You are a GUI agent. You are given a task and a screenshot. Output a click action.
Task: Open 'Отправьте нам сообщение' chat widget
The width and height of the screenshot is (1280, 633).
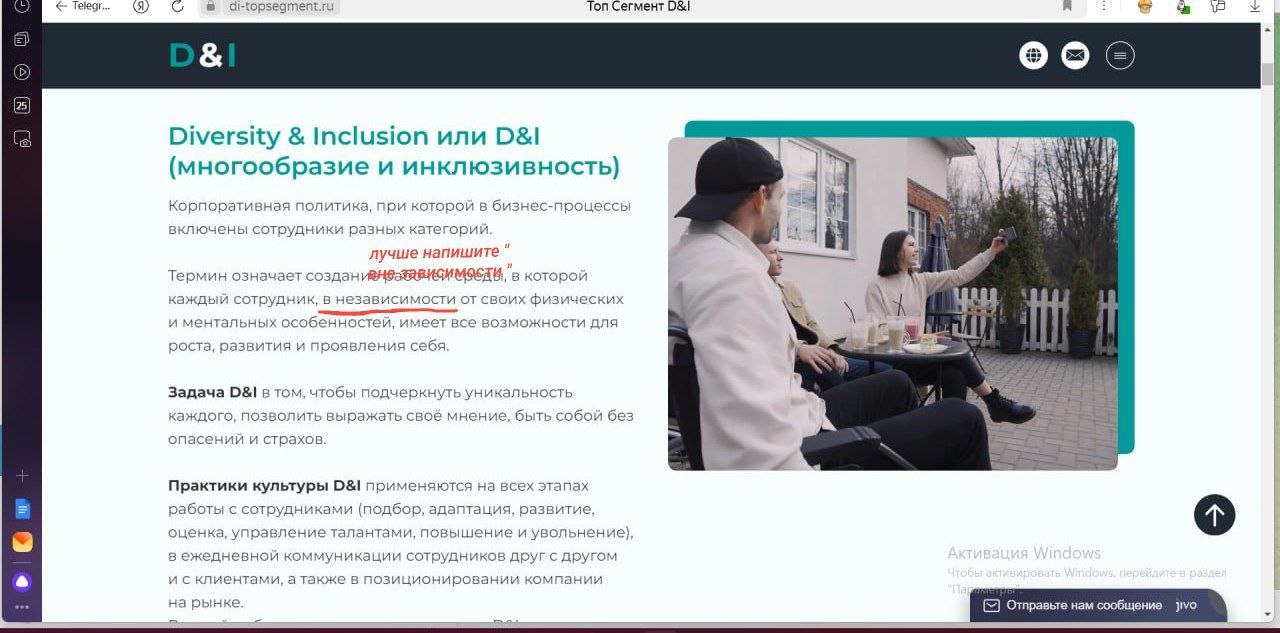point(1097,606)
